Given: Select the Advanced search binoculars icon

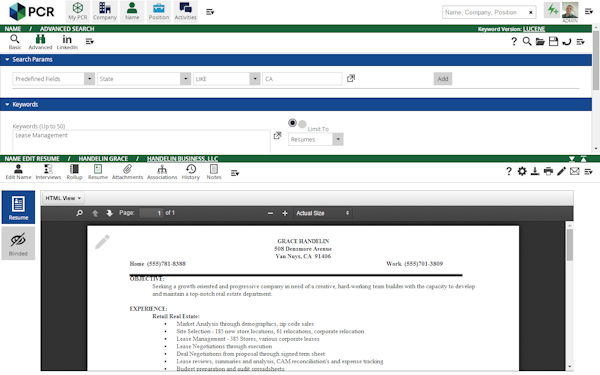Looking at the screenshot, I should pos(40,42).
